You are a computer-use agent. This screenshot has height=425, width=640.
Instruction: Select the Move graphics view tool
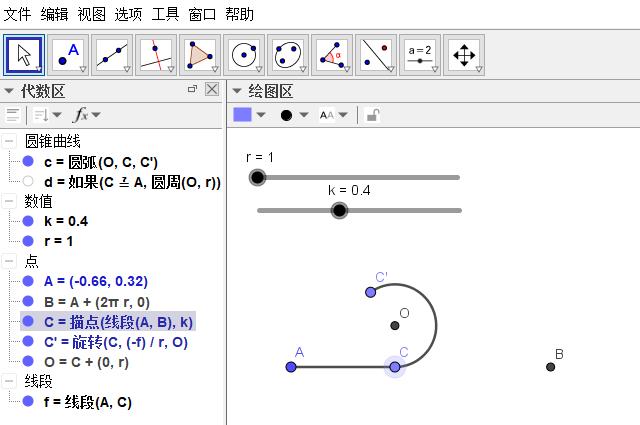[x=464, y=55]
